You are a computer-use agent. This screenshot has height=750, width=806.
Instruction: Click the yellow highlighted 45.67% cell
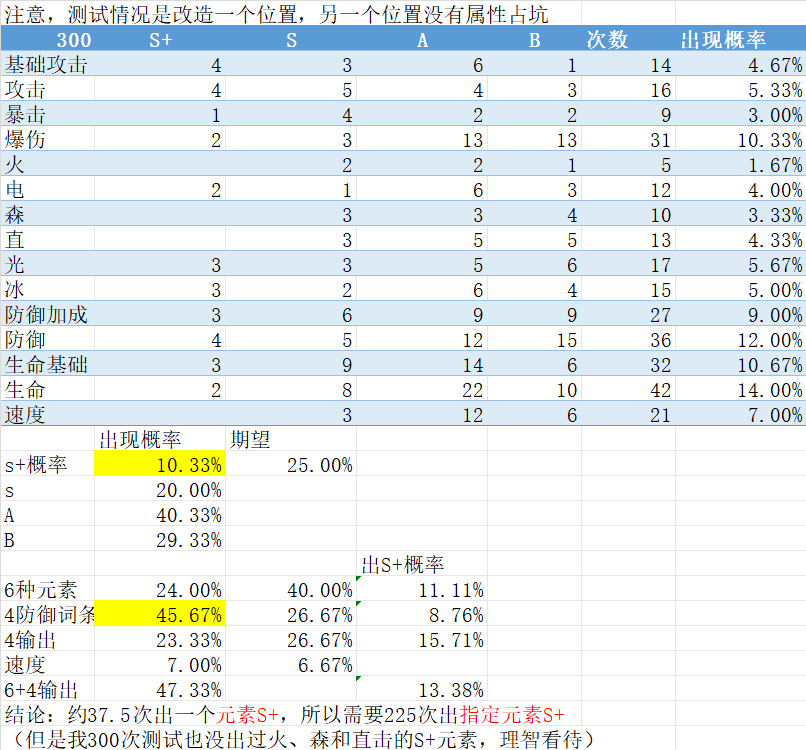[160, 615]
